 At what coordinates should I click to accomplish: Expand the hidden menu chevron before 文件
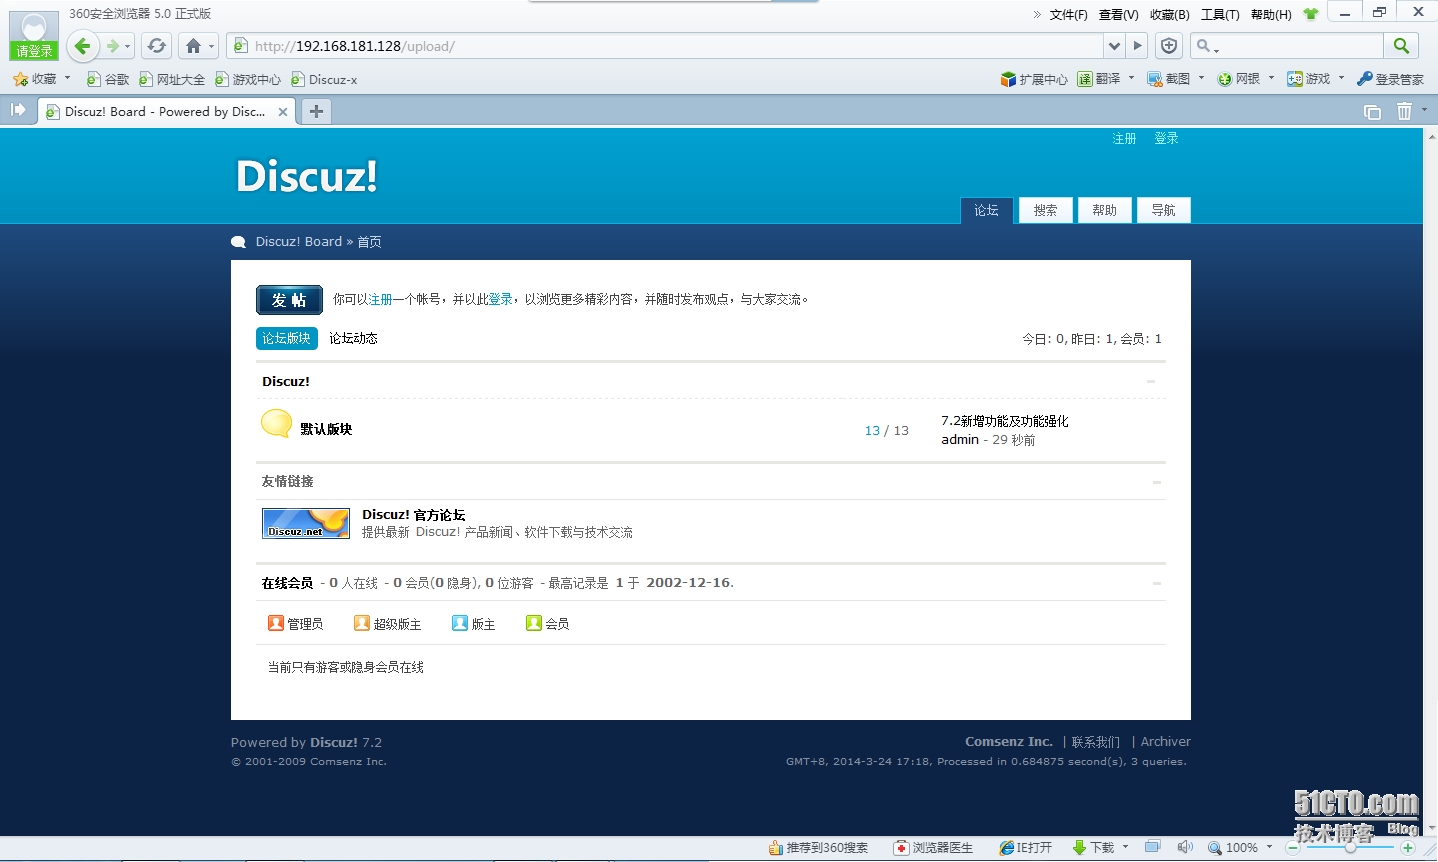pyautogui.click(x=1037, y=14)
